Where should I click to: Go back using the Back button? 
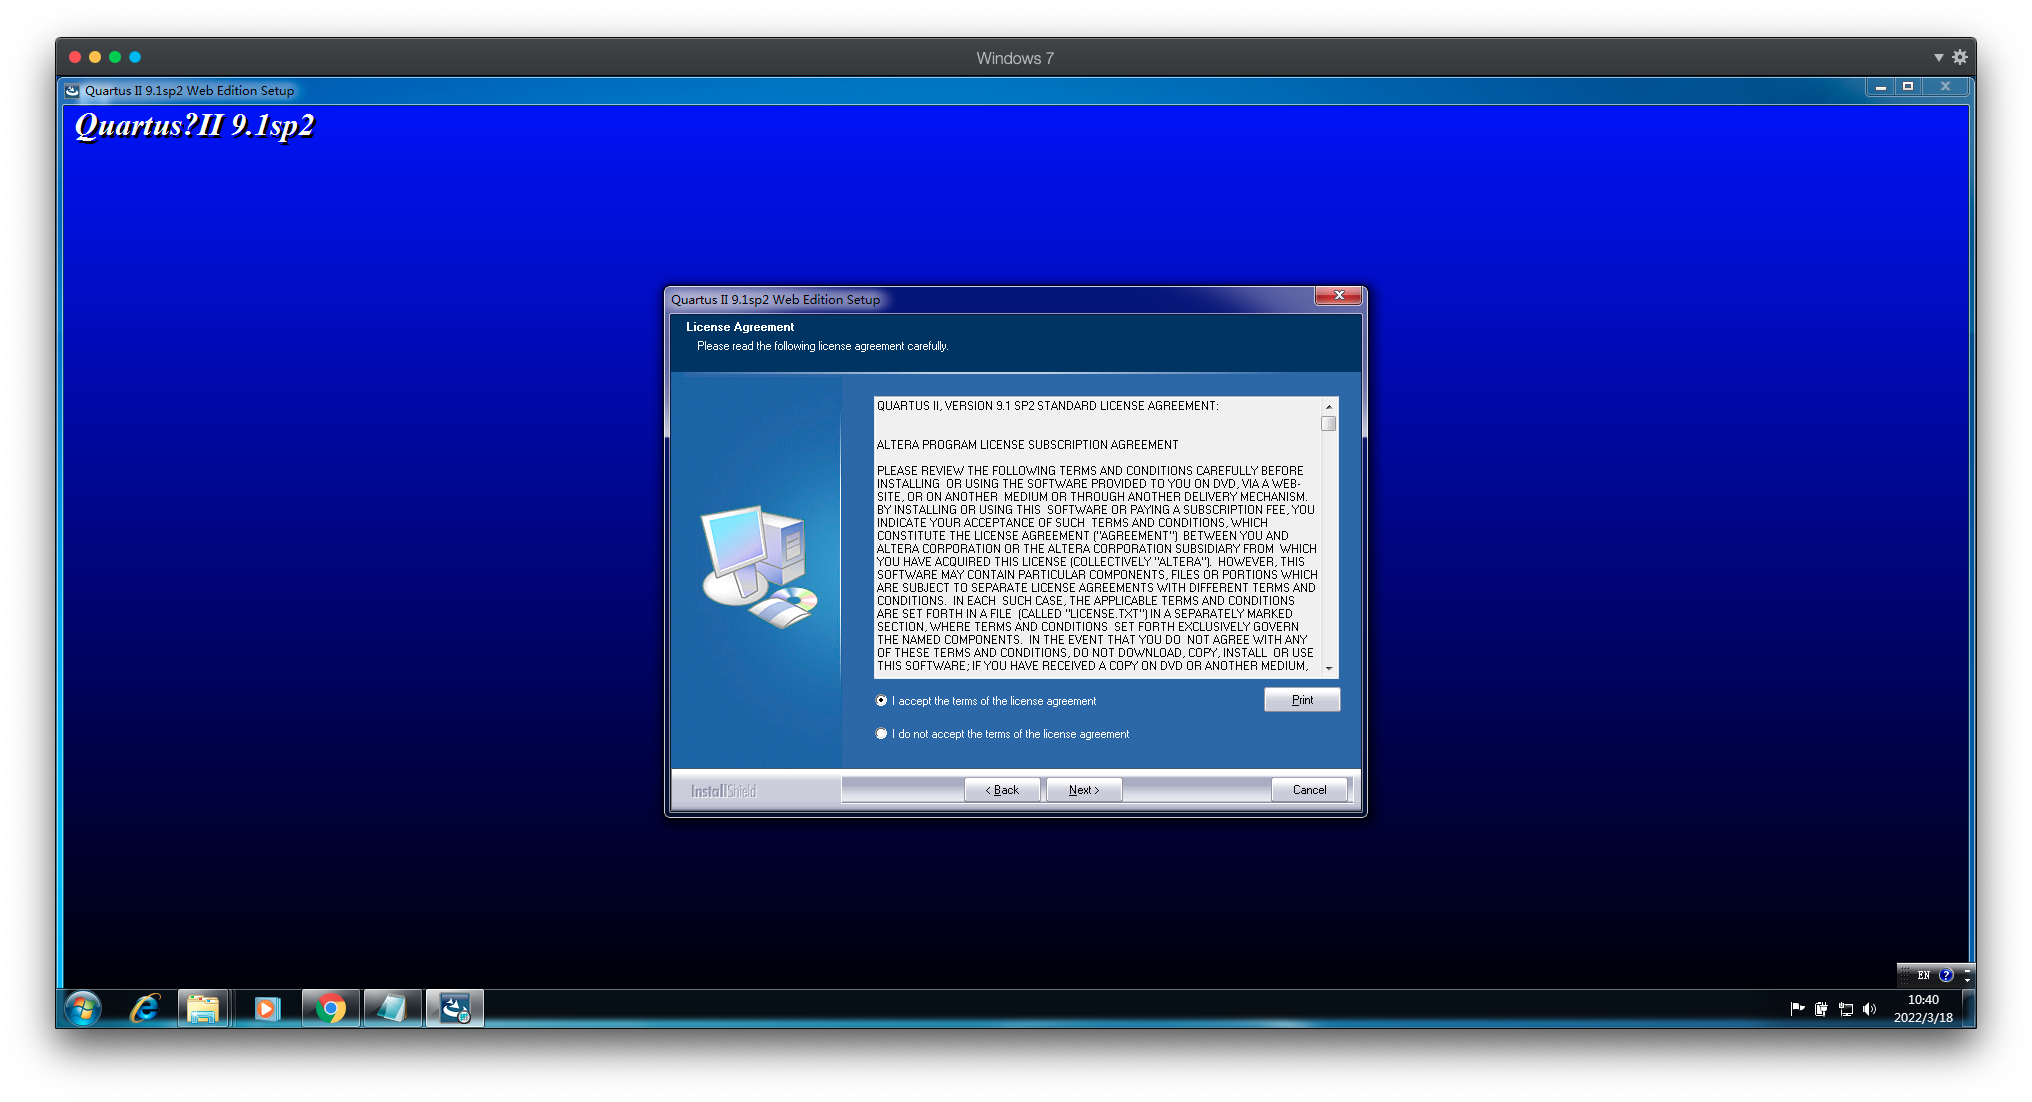point(1002,790)
